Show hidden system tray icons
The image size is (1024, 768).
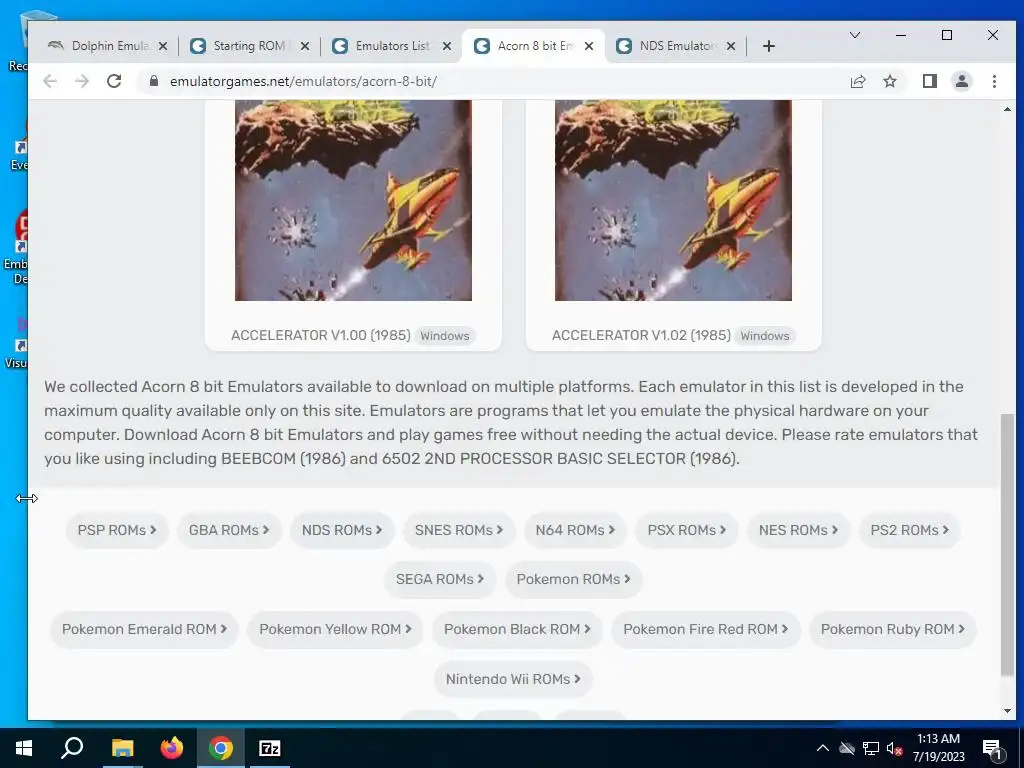point(823,748)
